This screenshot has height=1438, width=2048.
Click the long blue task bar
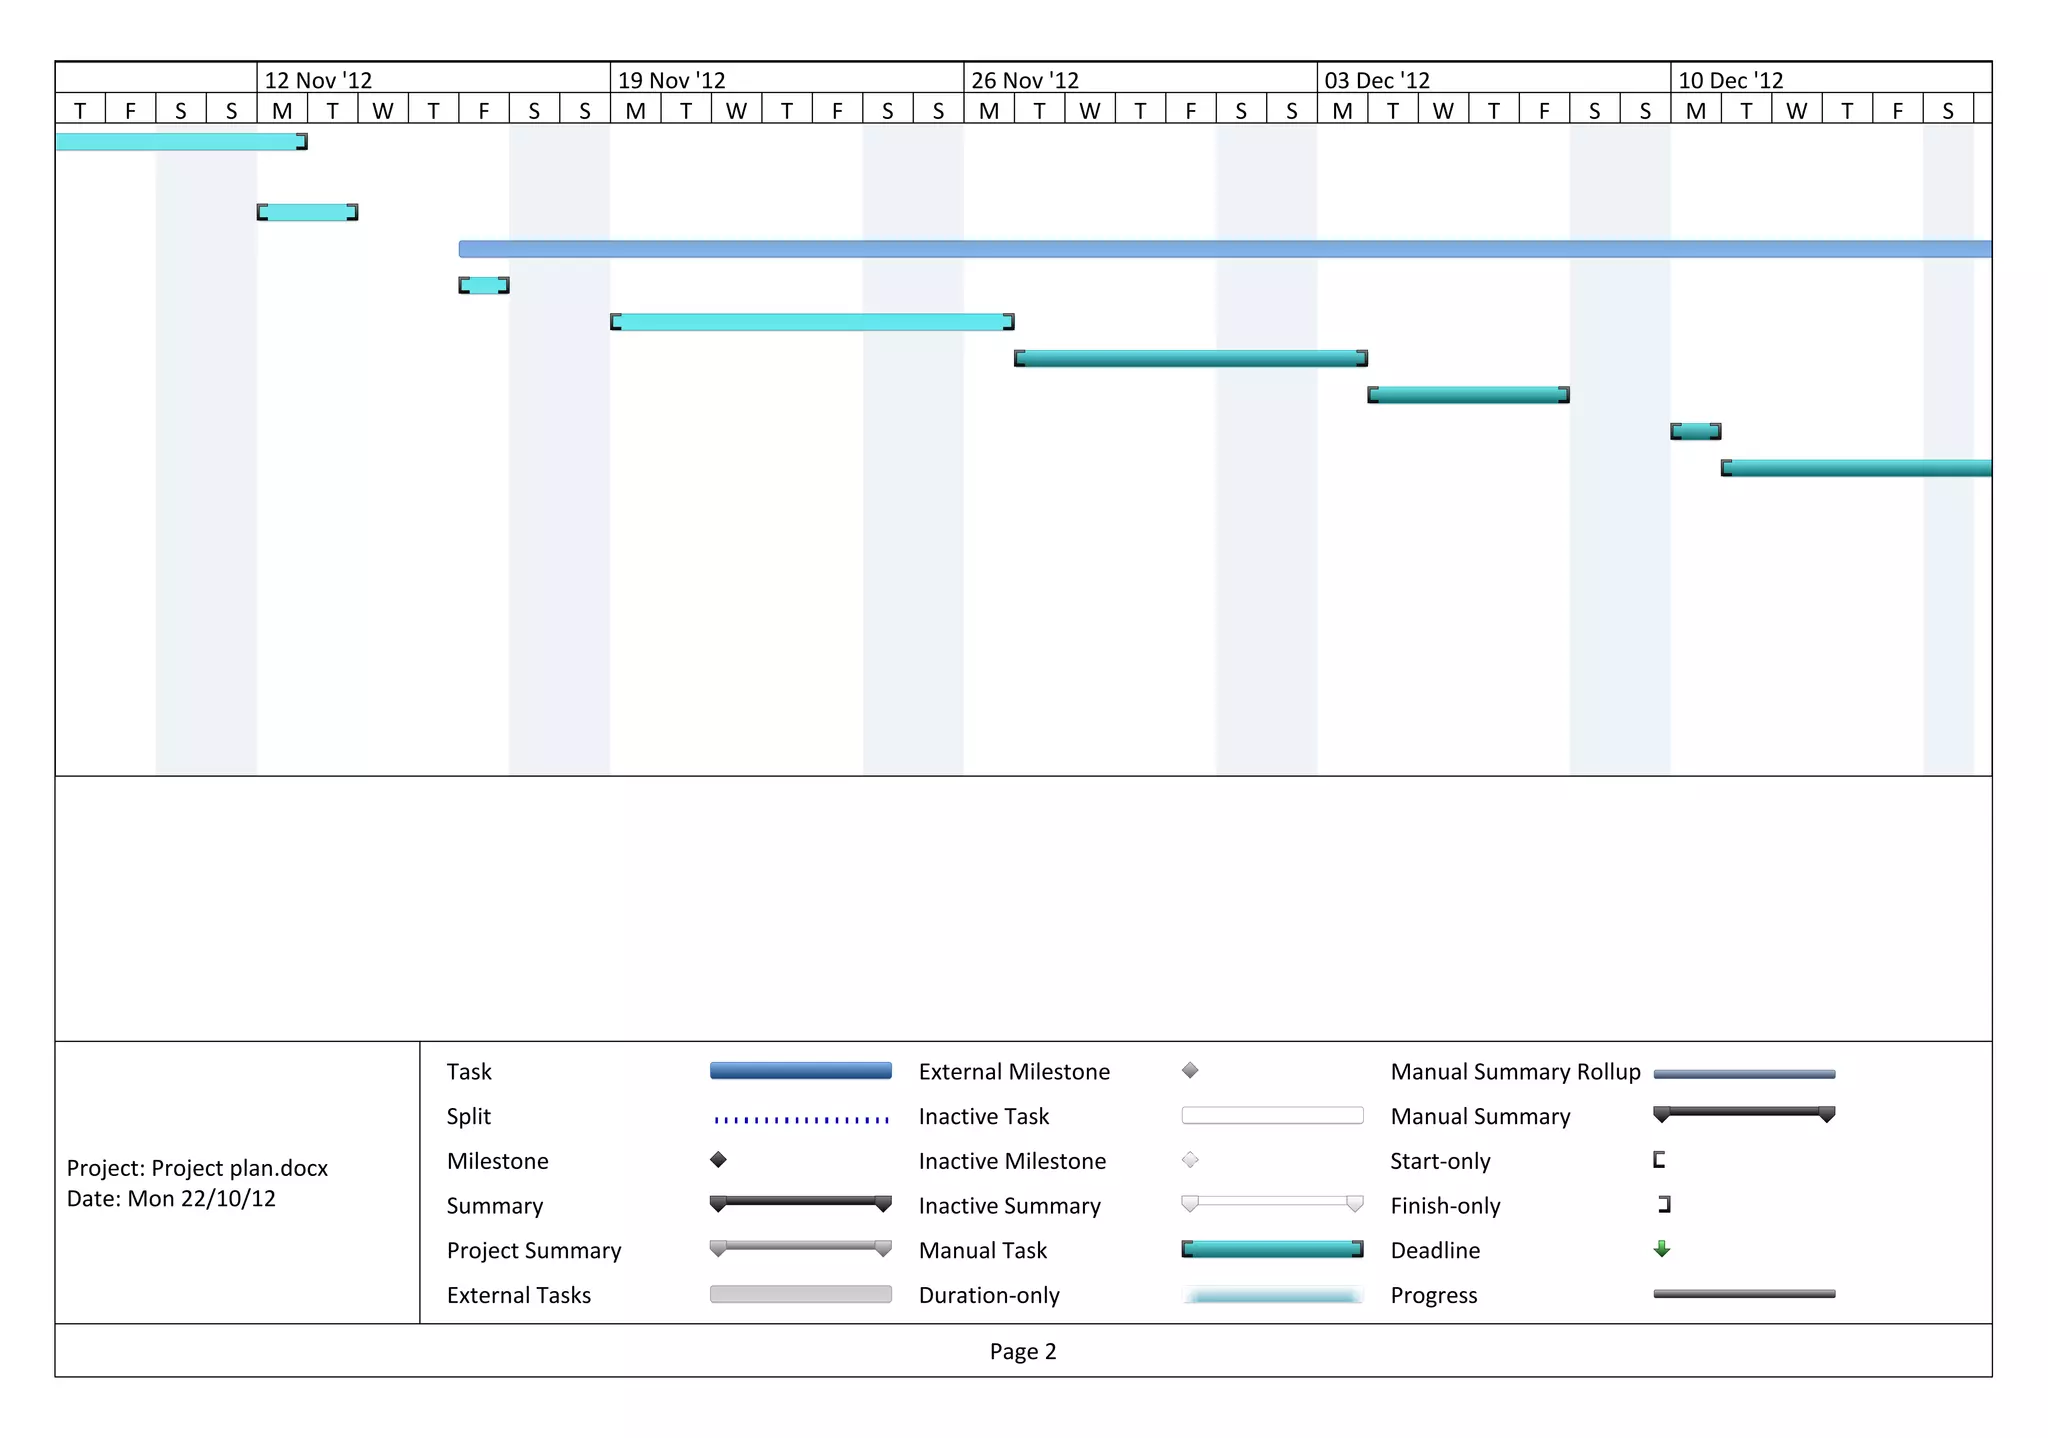1224,249
